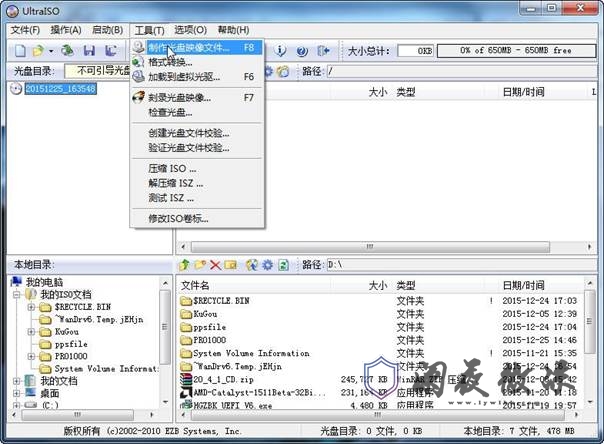Screen dimensions: 604x444
Task: Select the disc icon of 20151225_163548
Action: pyautogui.click(x=16, y=89)
